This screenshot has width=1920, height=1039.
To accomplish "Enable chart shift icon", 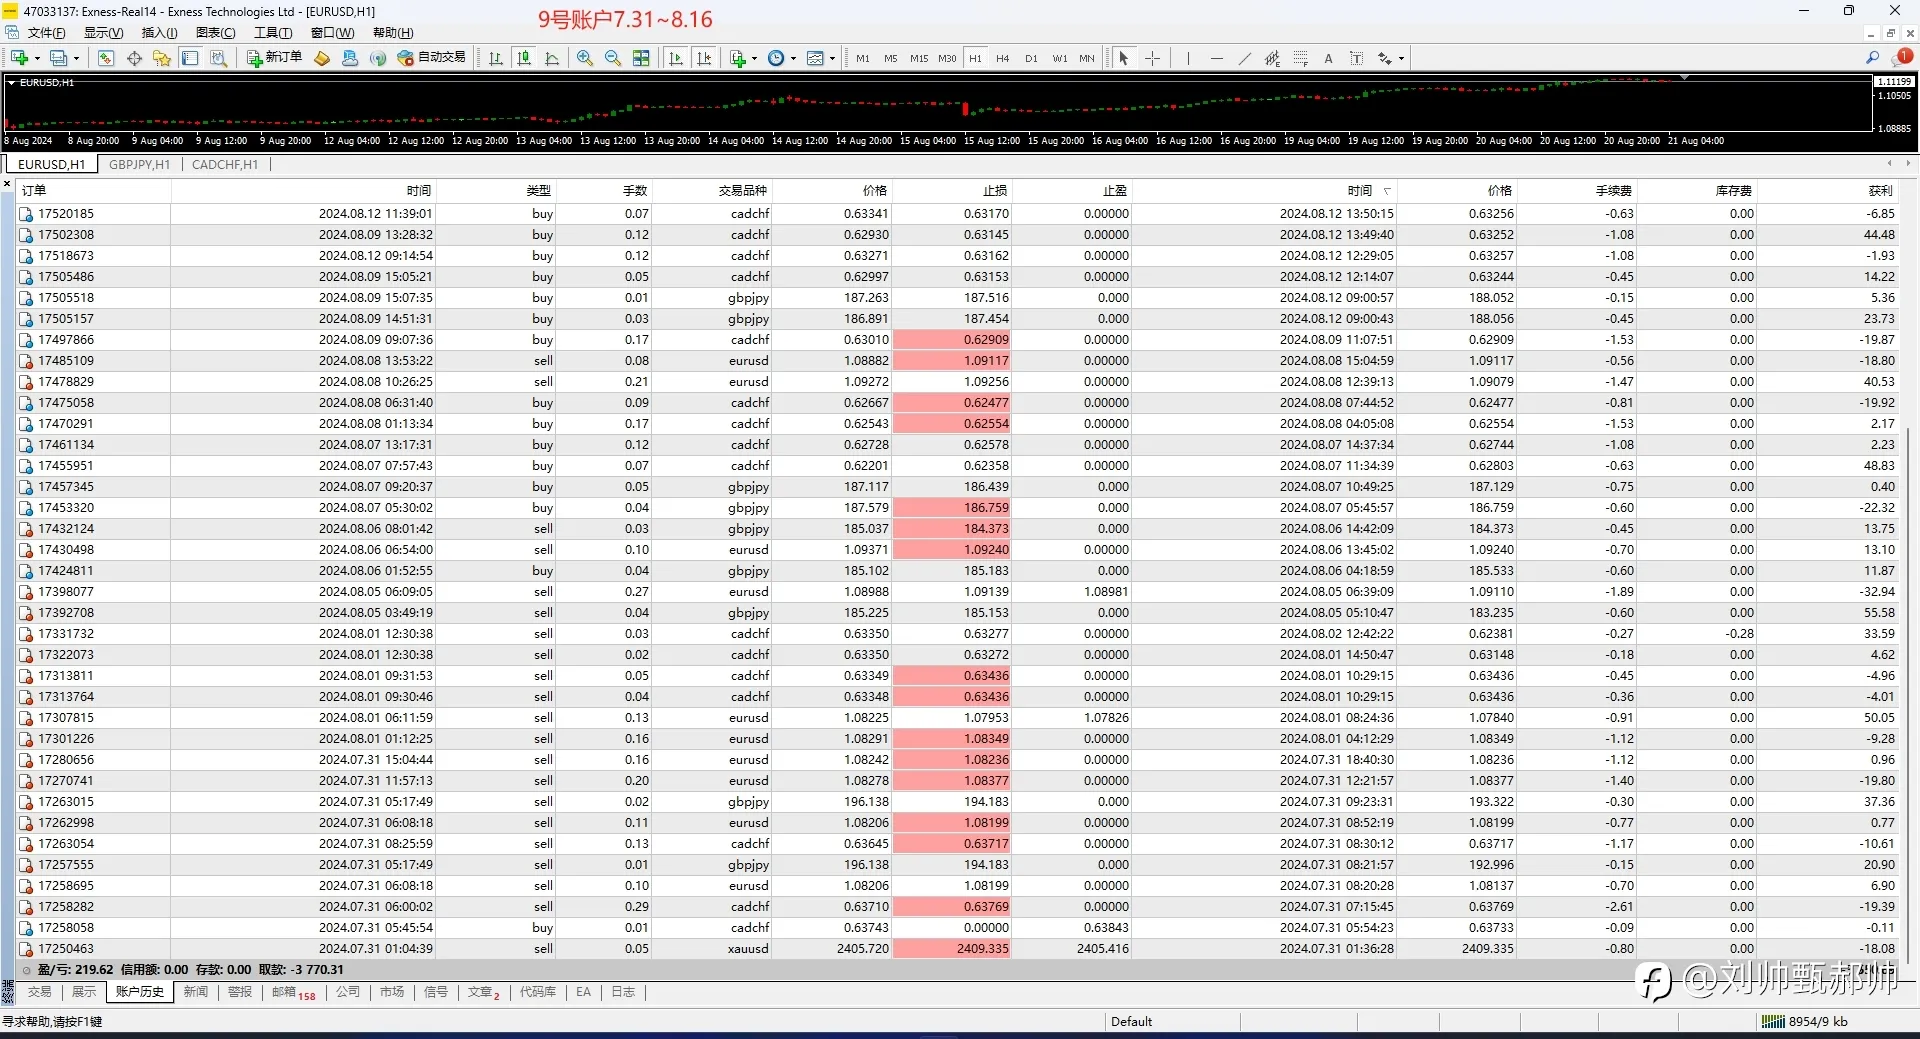I will [704, 58].
